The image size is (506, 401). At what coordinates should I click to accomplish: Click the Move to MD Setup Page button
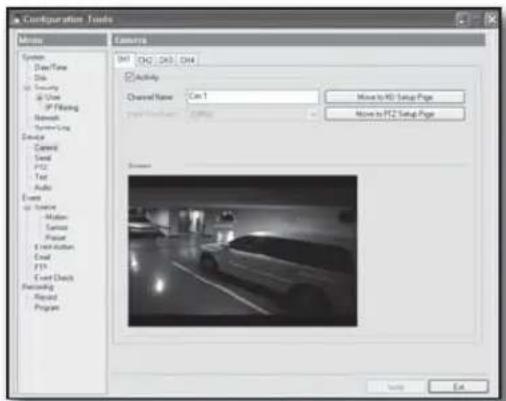tap(395, 97)
